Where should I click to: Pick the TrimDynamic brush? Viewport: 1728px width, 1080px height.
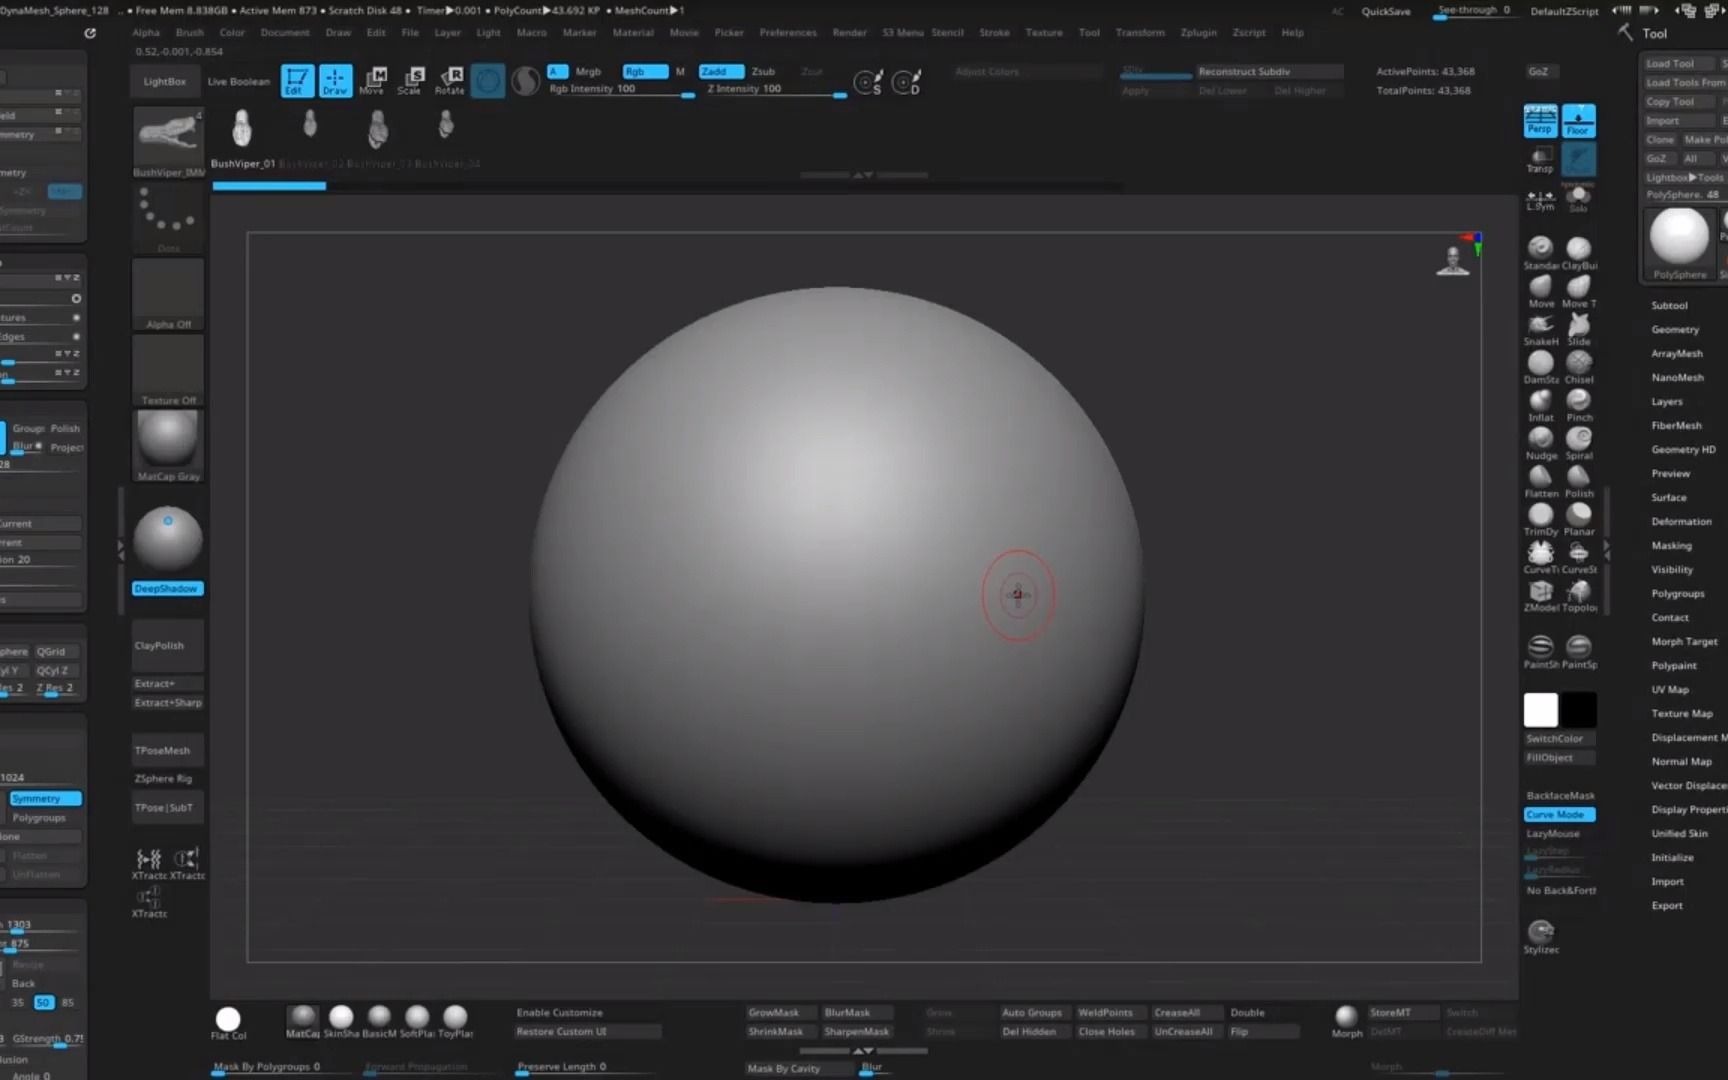1541,519
